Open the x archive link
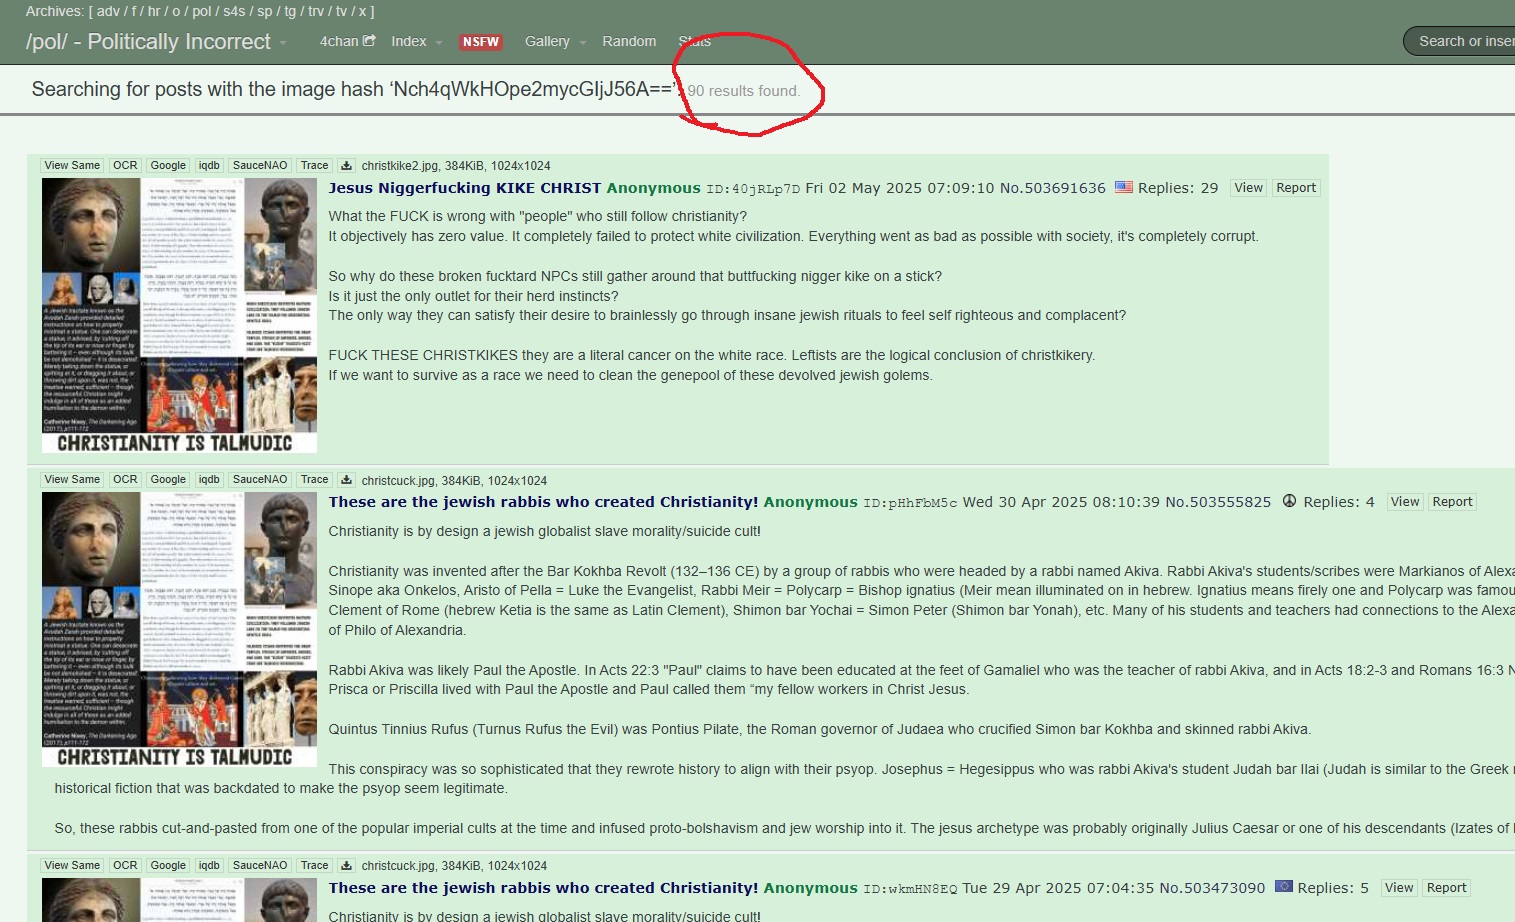1515x922 pixels. tap(362, 11)
